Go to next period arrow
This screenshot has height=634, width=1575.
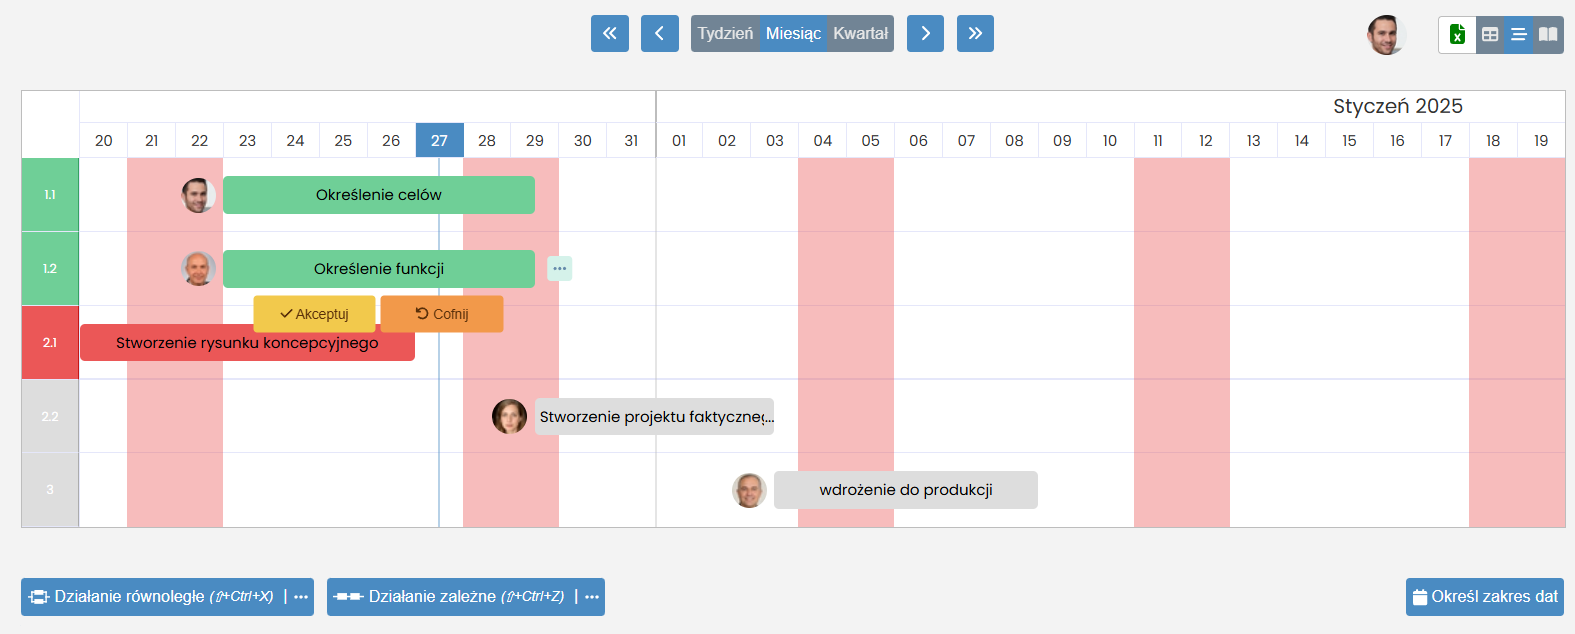(925, 33)
